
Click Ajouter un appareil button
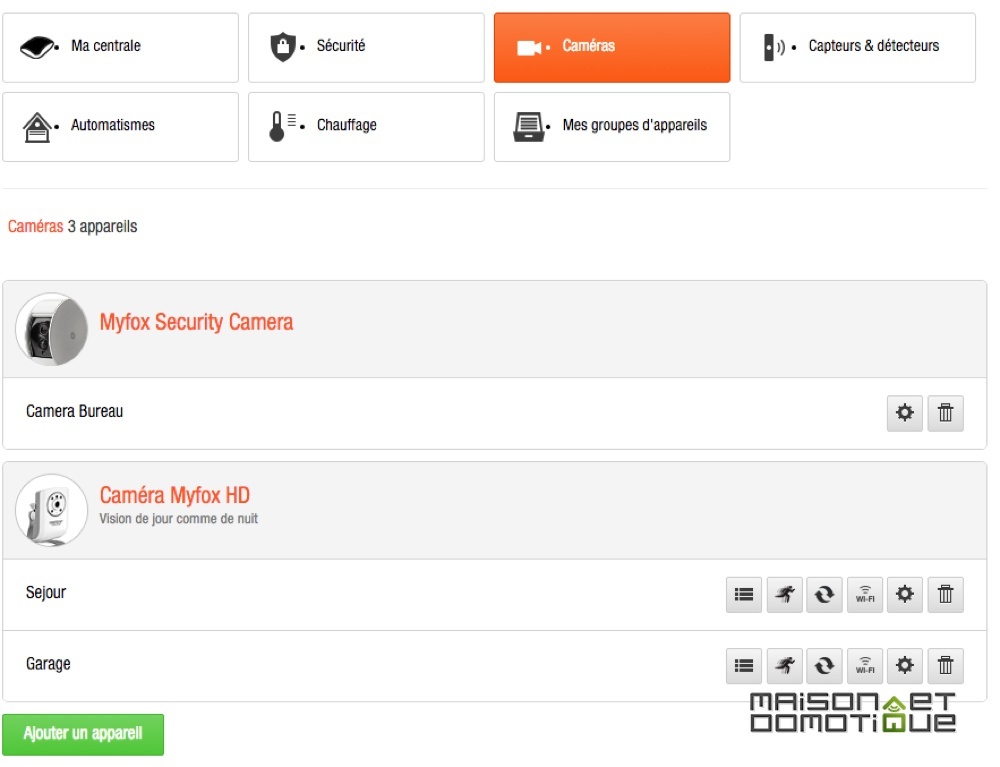[x=83, y=734]
